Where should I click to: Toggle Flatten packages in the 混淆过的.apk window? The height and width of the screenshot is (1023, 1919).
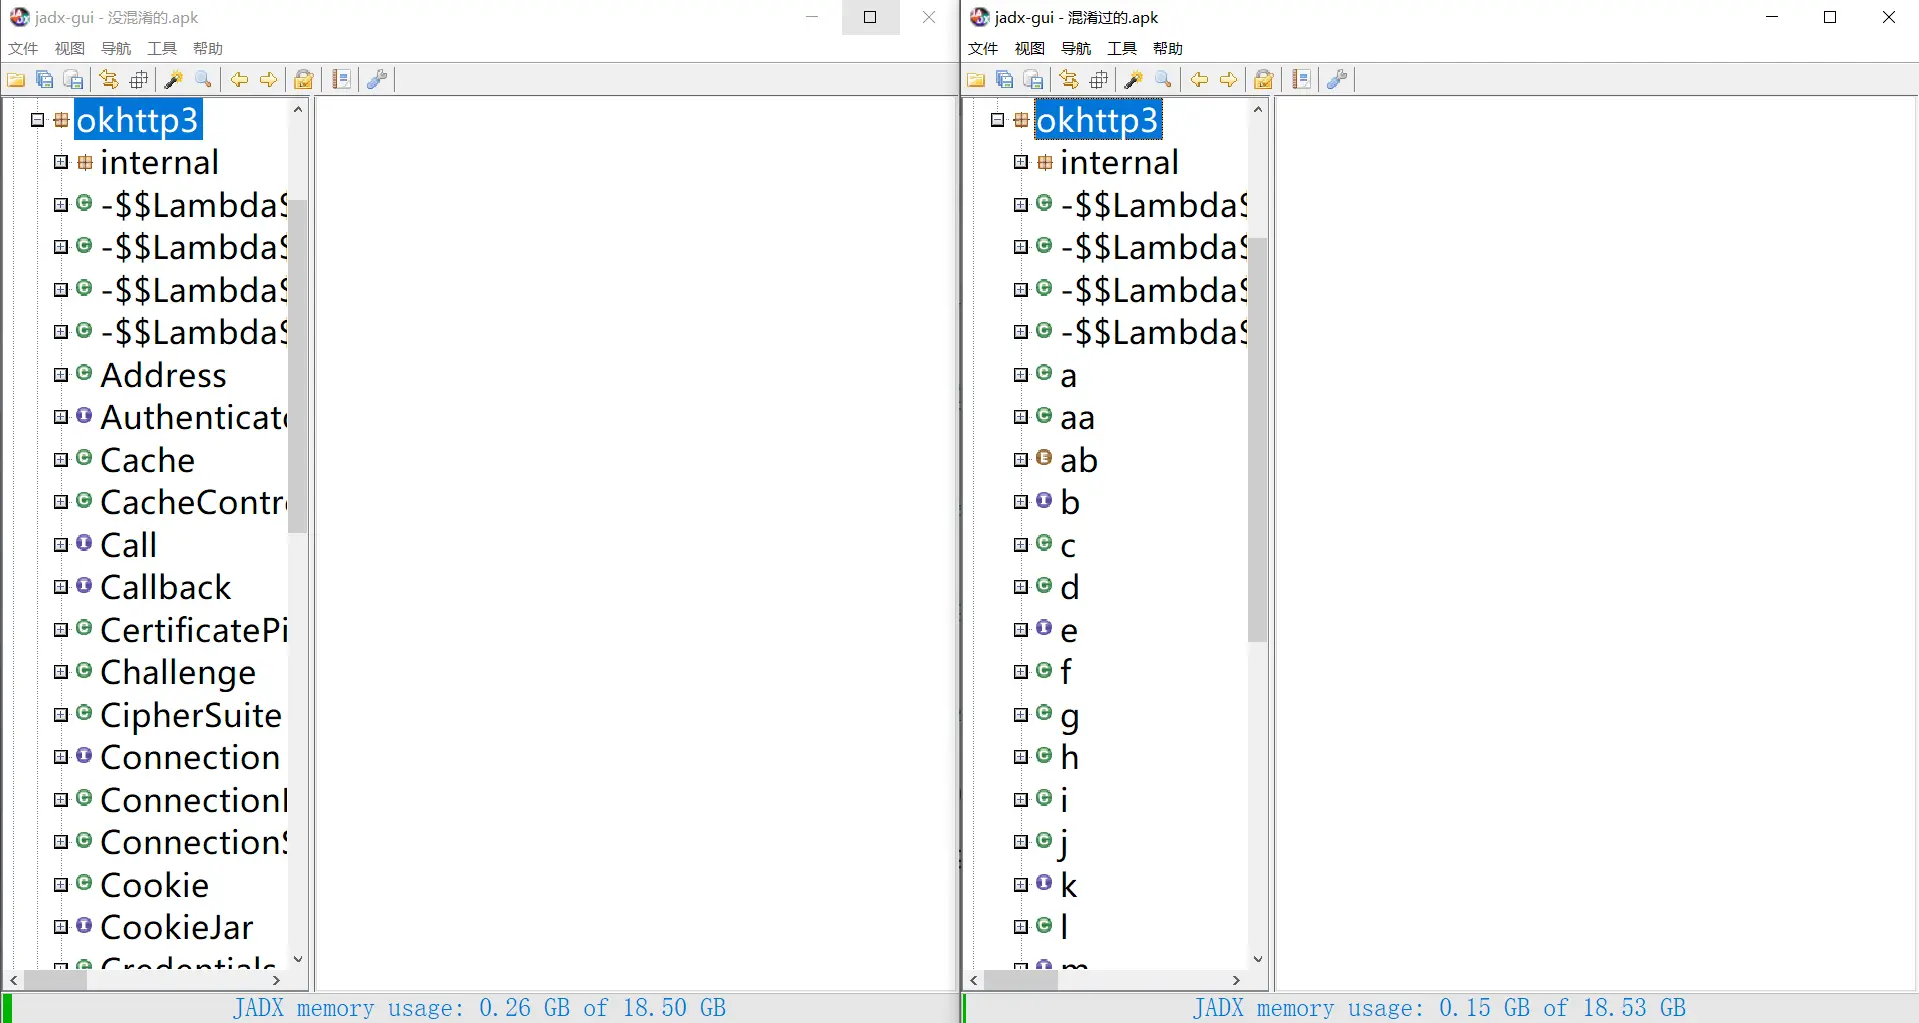coord(1099,80)
